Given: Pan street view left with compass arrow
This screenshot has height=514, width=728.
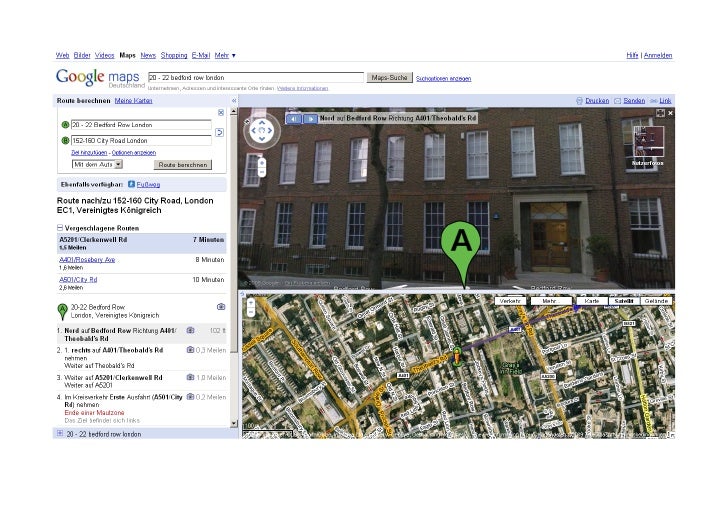Looking at the screenshot, I should pyautogui.click(x=254, y=130).
